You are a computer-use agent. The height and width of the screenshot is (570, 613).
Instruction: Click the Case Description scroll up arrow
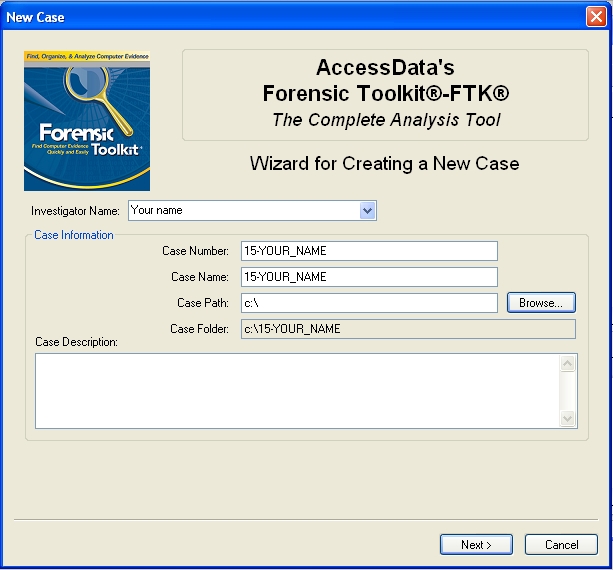pyautogui.click(x=567, y=364)
